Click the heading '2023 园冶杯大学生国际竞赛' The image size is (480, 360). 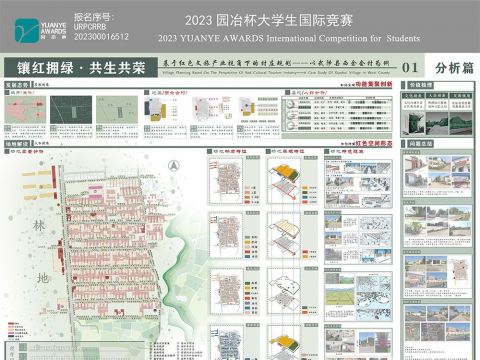tap(269, 21)
